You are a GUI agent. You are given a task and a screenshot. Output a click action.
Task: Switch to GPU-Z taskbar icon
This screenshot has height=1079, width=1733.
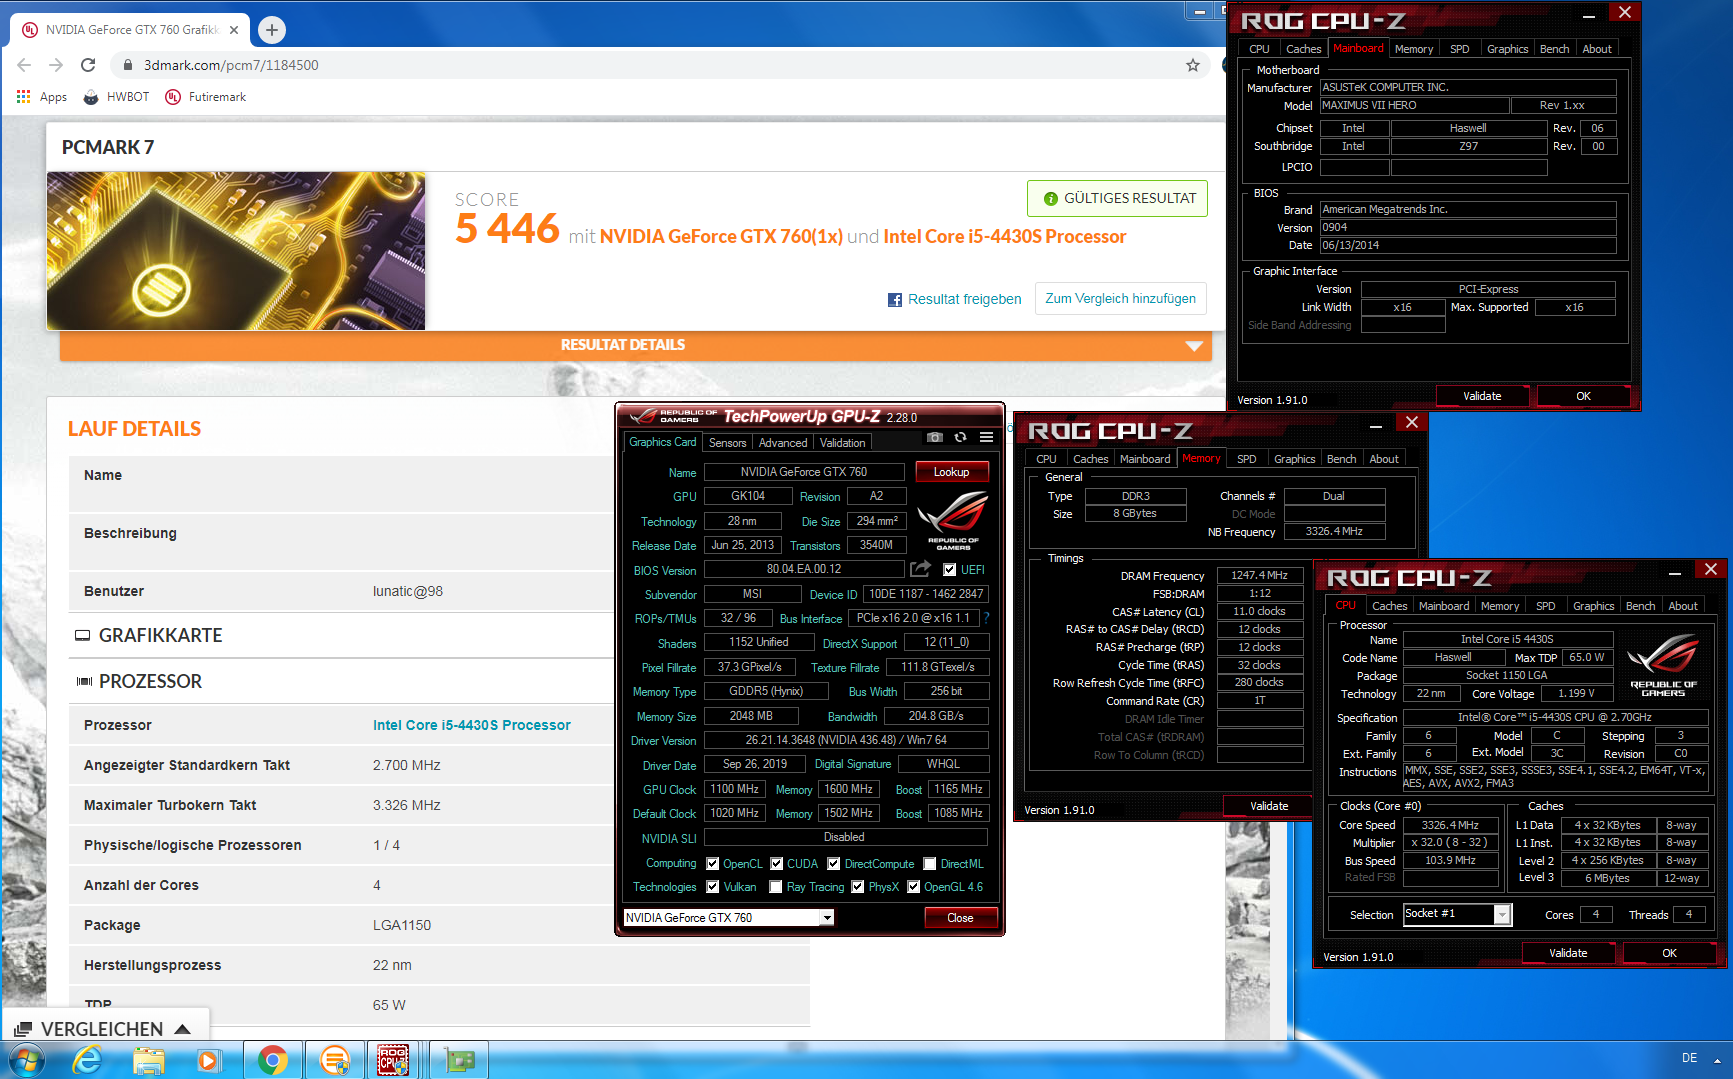click(459, 1059)
